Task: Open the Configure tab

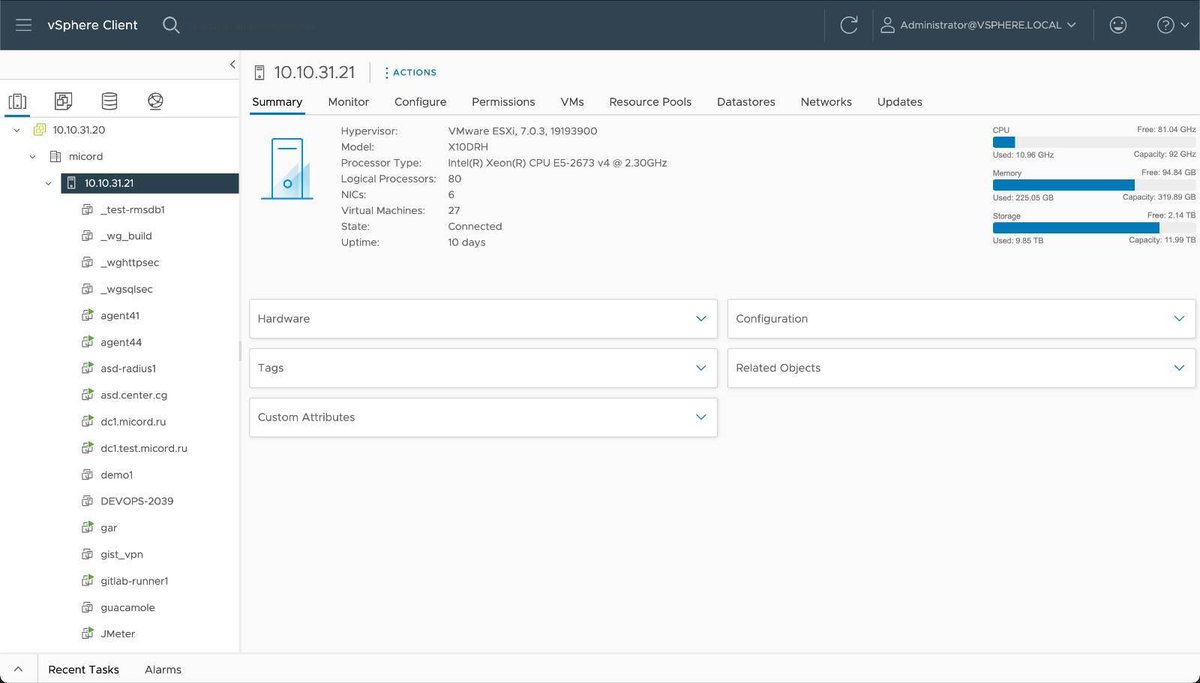Action: [x=420, y=102]
